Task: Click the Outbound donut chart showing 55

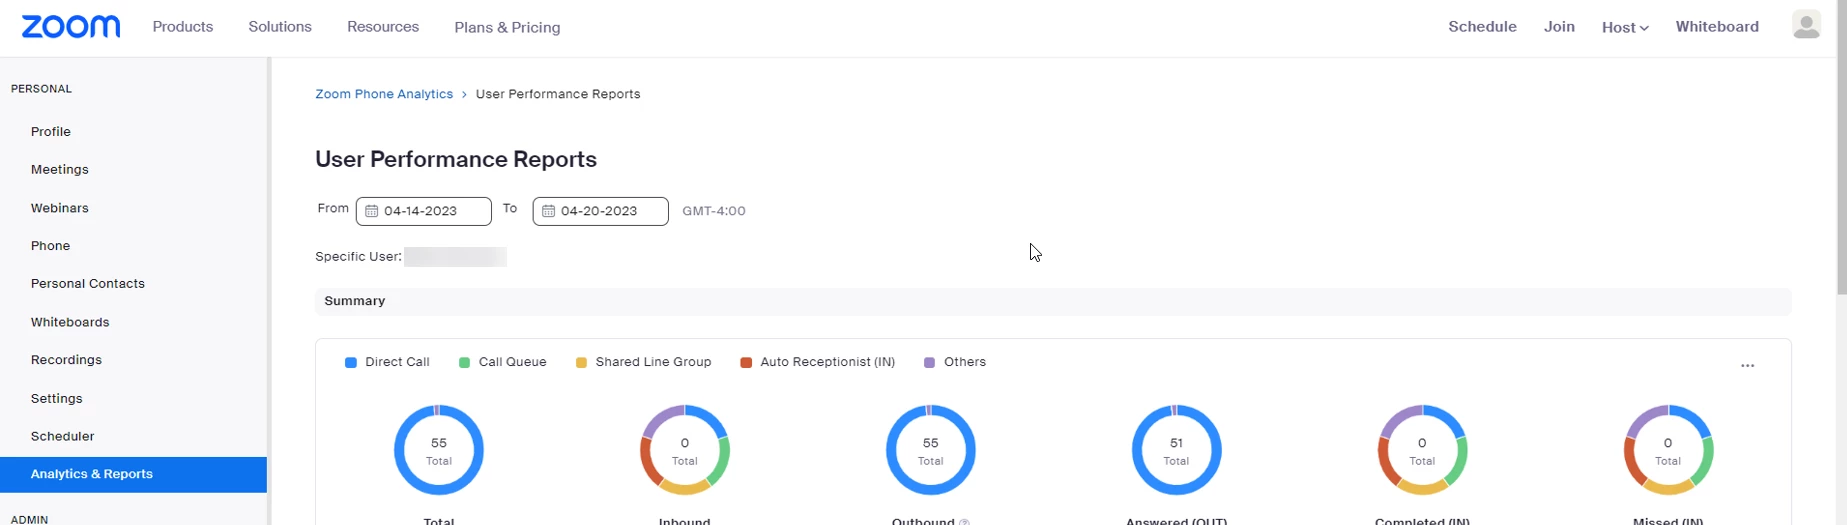Action: pyautogui.click(x=931, y=450)
